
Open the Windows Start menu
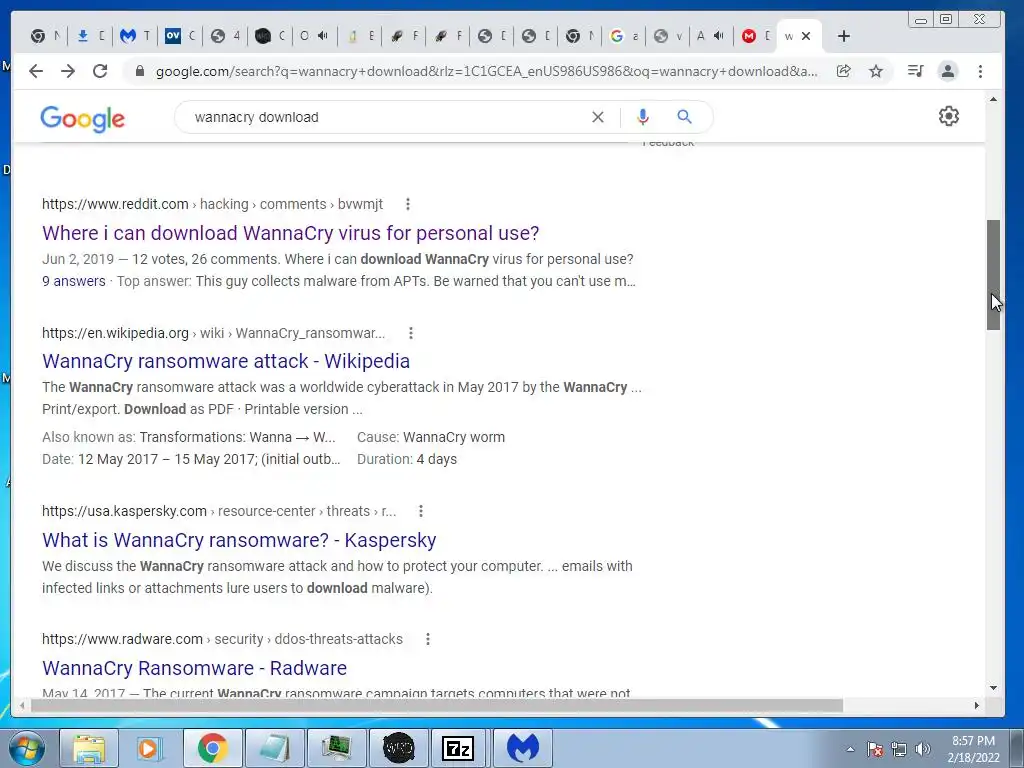27,748
